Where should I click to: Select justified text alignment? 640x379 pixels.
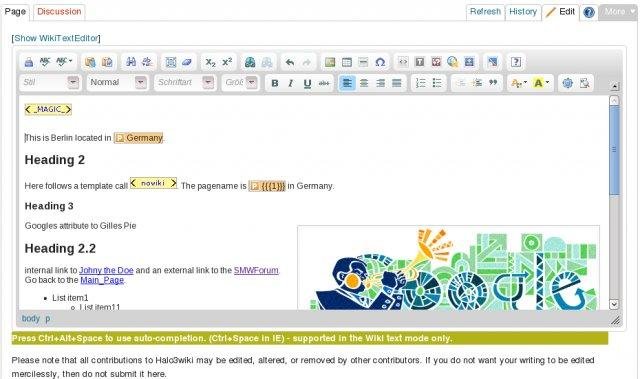point(397,83)
